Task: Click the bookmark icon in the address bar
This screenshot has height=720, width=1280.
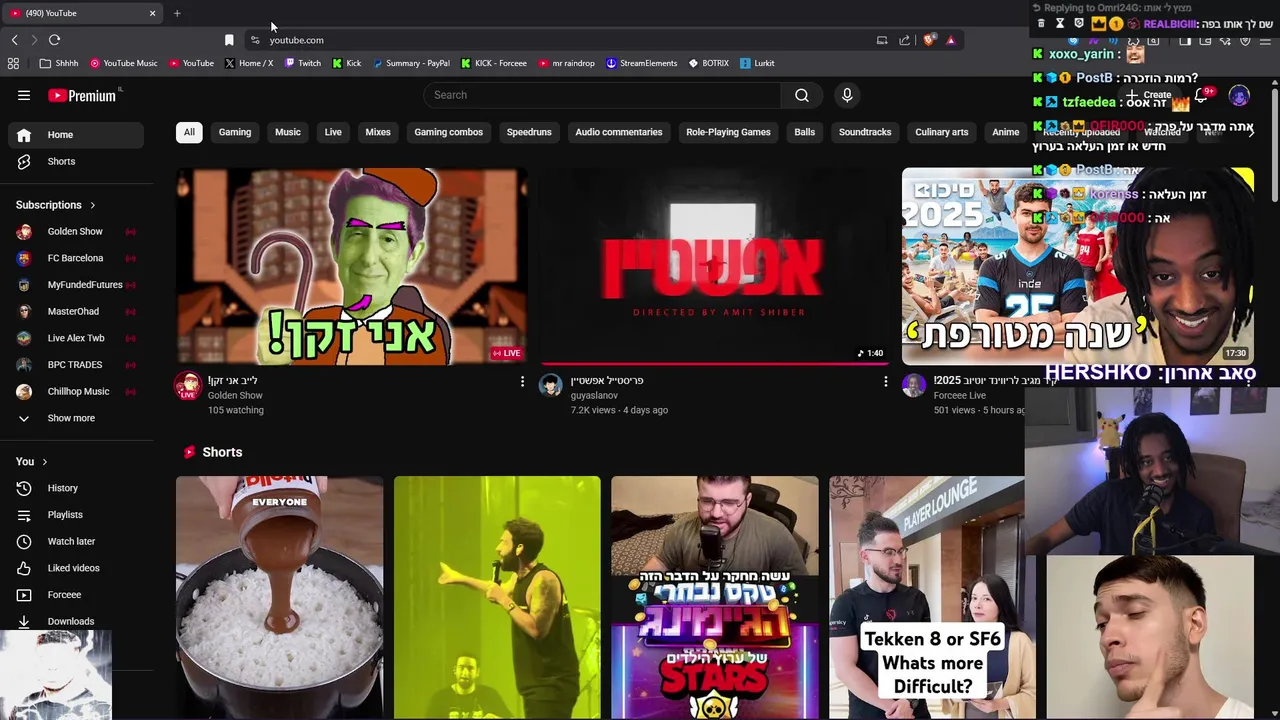Action: tap(229, 40)
